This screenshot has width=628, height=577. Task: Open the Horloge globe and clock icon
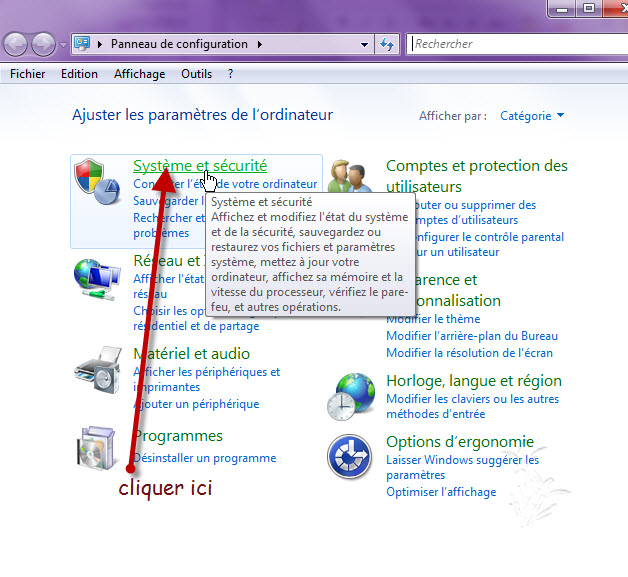pos(351,396)
